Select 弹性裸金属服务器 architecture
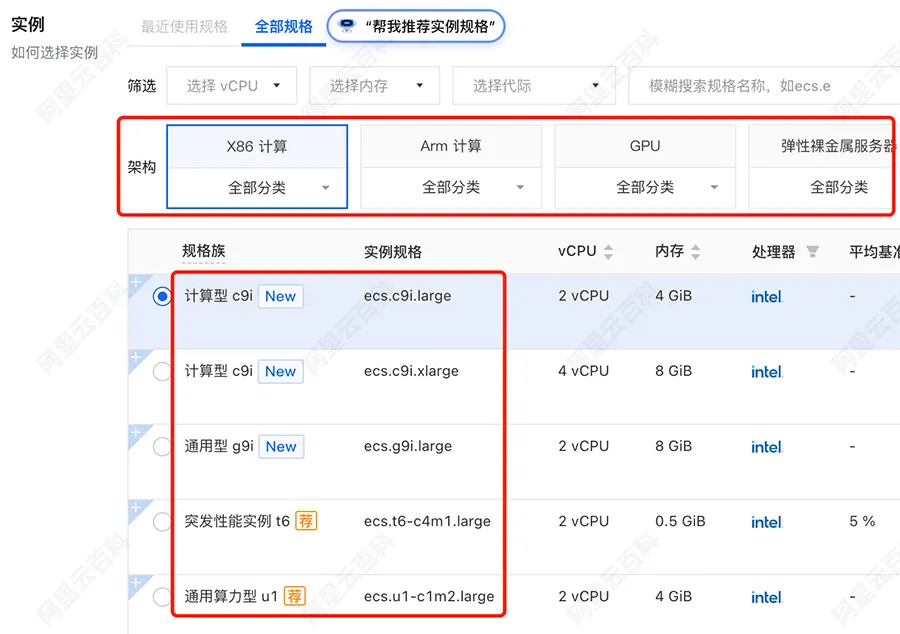The image size is (900, 634). pyautogui.click(x=824, y=146)
